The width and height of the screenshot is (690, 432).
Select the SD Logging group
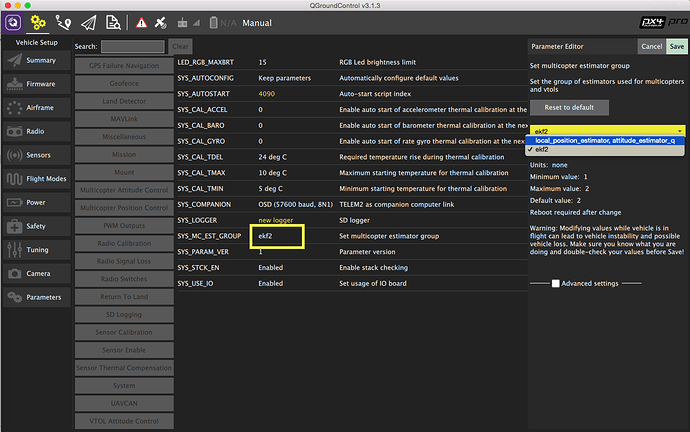point(124,315)
